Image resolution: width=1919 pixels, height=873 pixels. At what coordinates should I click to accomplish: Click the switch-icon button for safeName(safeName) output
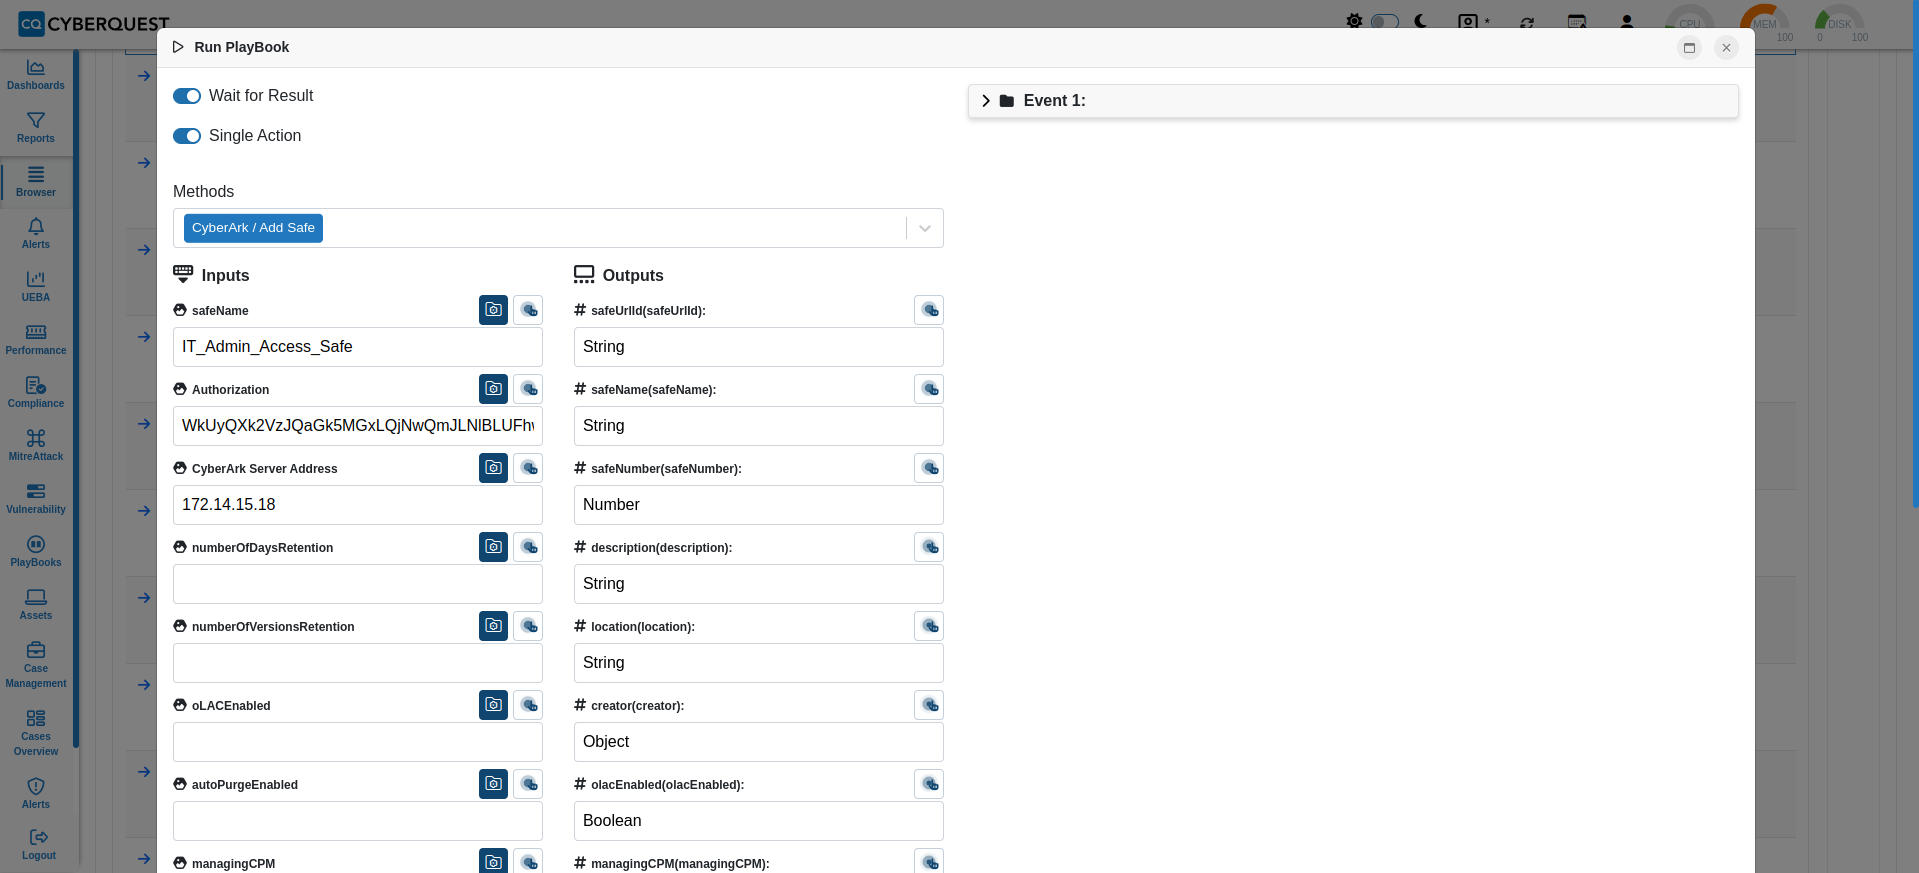[x=929, y=389]
